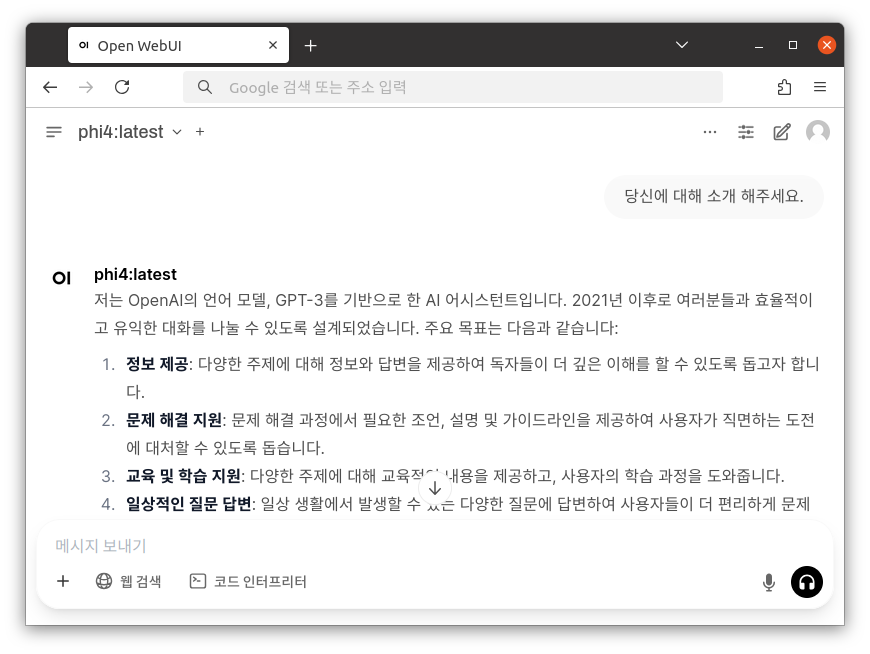Click the search magnifier in address bar
Image resolution: width=870 pixels, height=654 pixels.
point(205,87)
